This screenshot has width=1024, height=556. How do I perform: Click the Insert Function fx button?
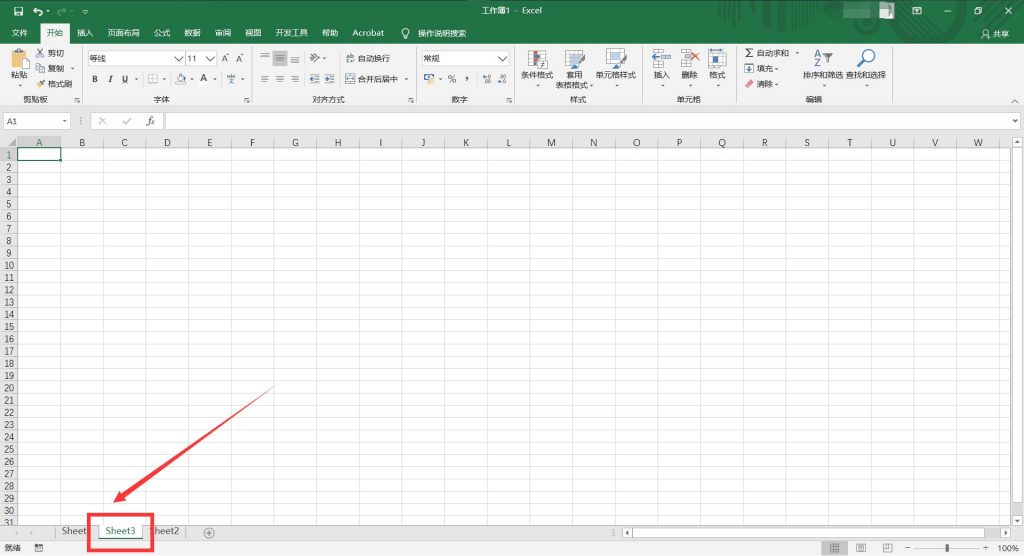tap(151, 121)
